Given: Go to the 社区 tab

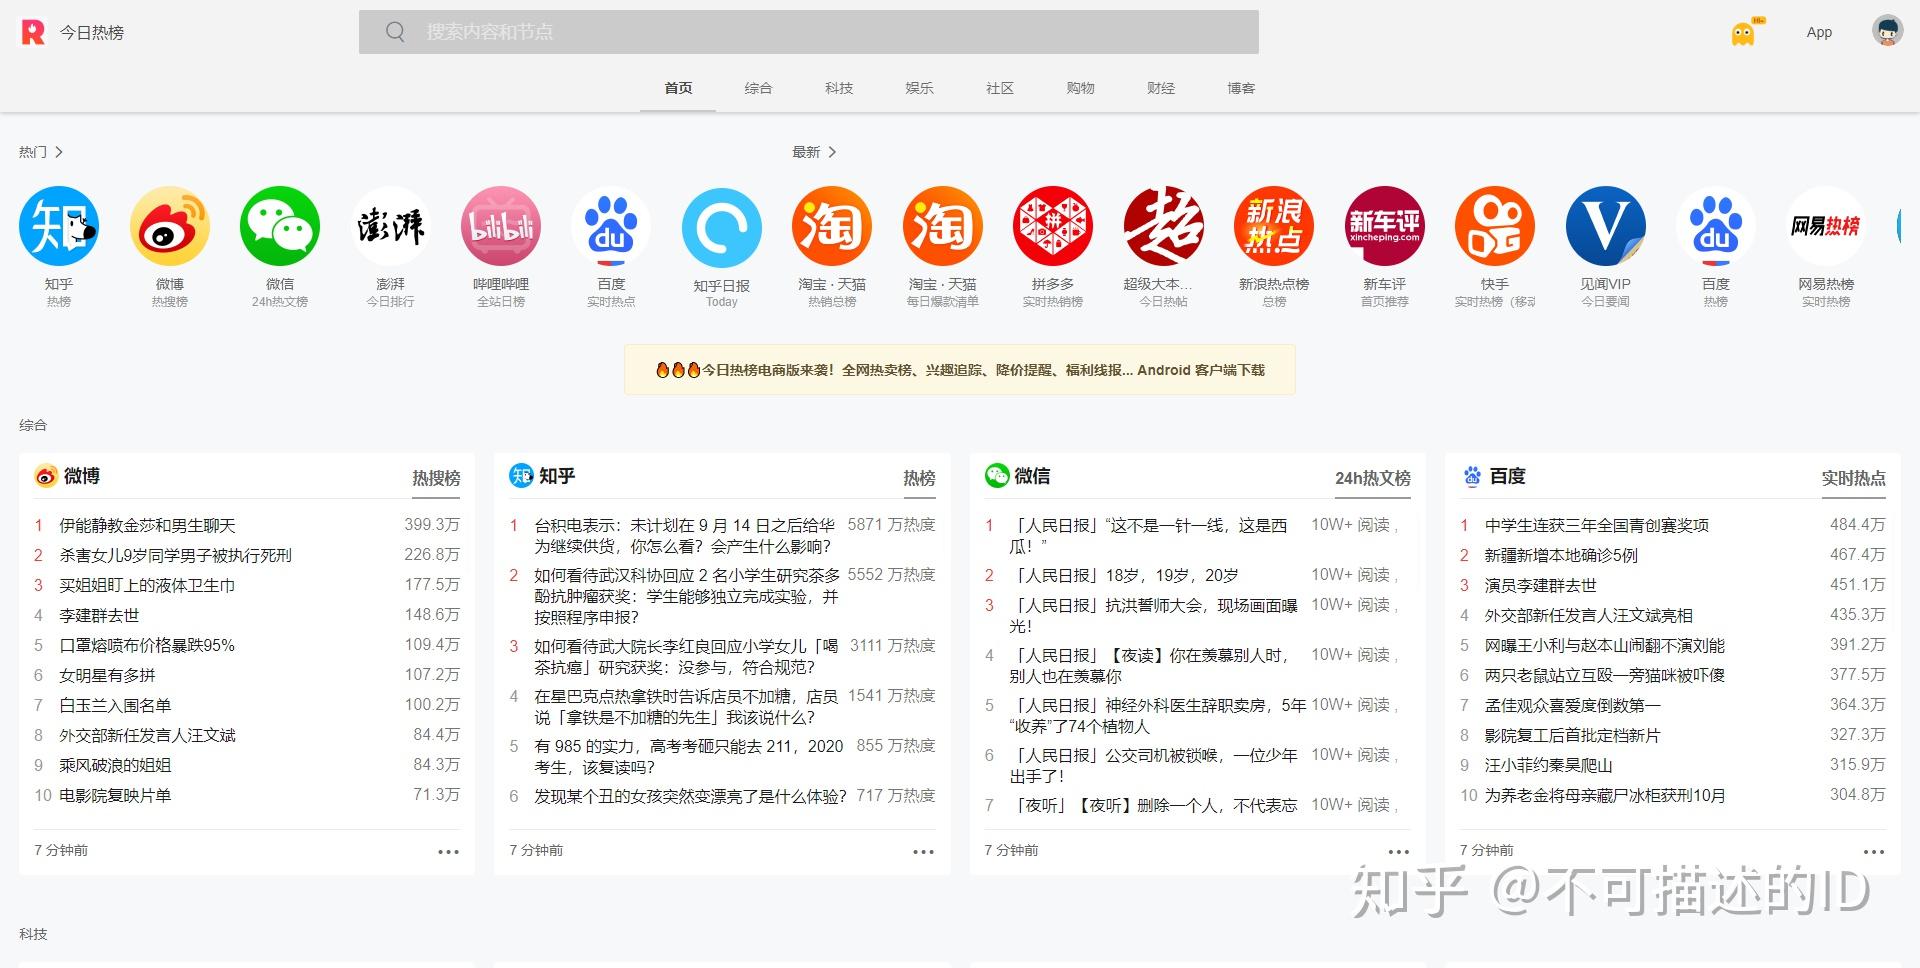Looking at the screenshot, I should tap(1000, 88).
